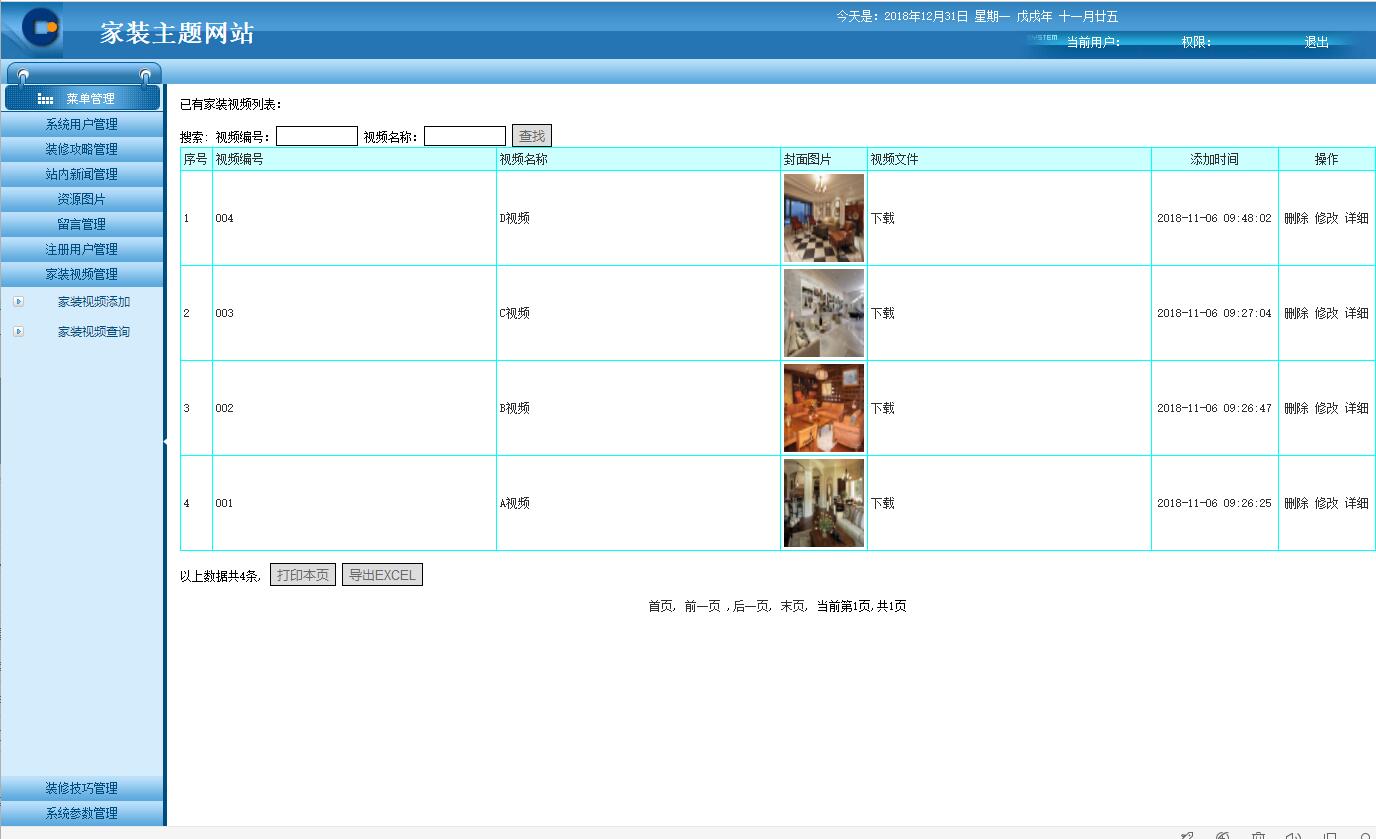Screen dimensions: 1376x839
Task: Open cover thumbnail of D视频
Action: (x=824, y=218)
